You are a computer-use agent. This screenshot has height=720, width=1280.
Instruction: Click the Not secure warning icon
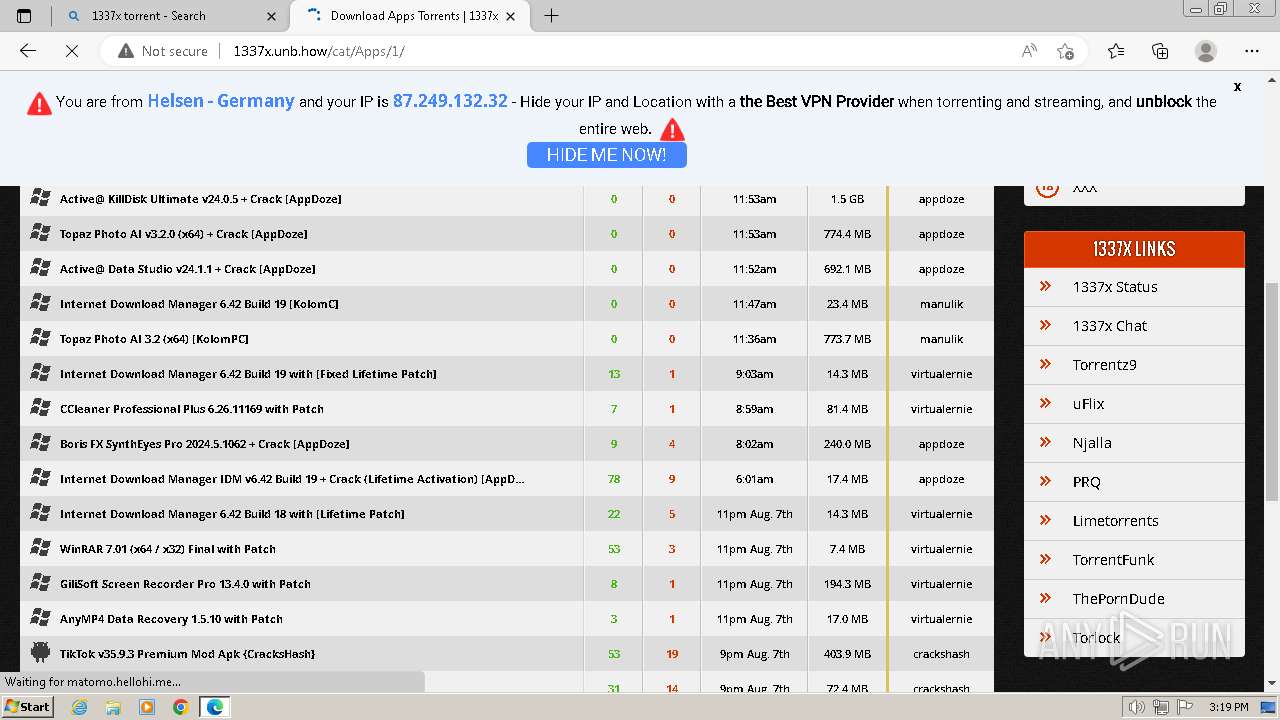click(126, 51)
